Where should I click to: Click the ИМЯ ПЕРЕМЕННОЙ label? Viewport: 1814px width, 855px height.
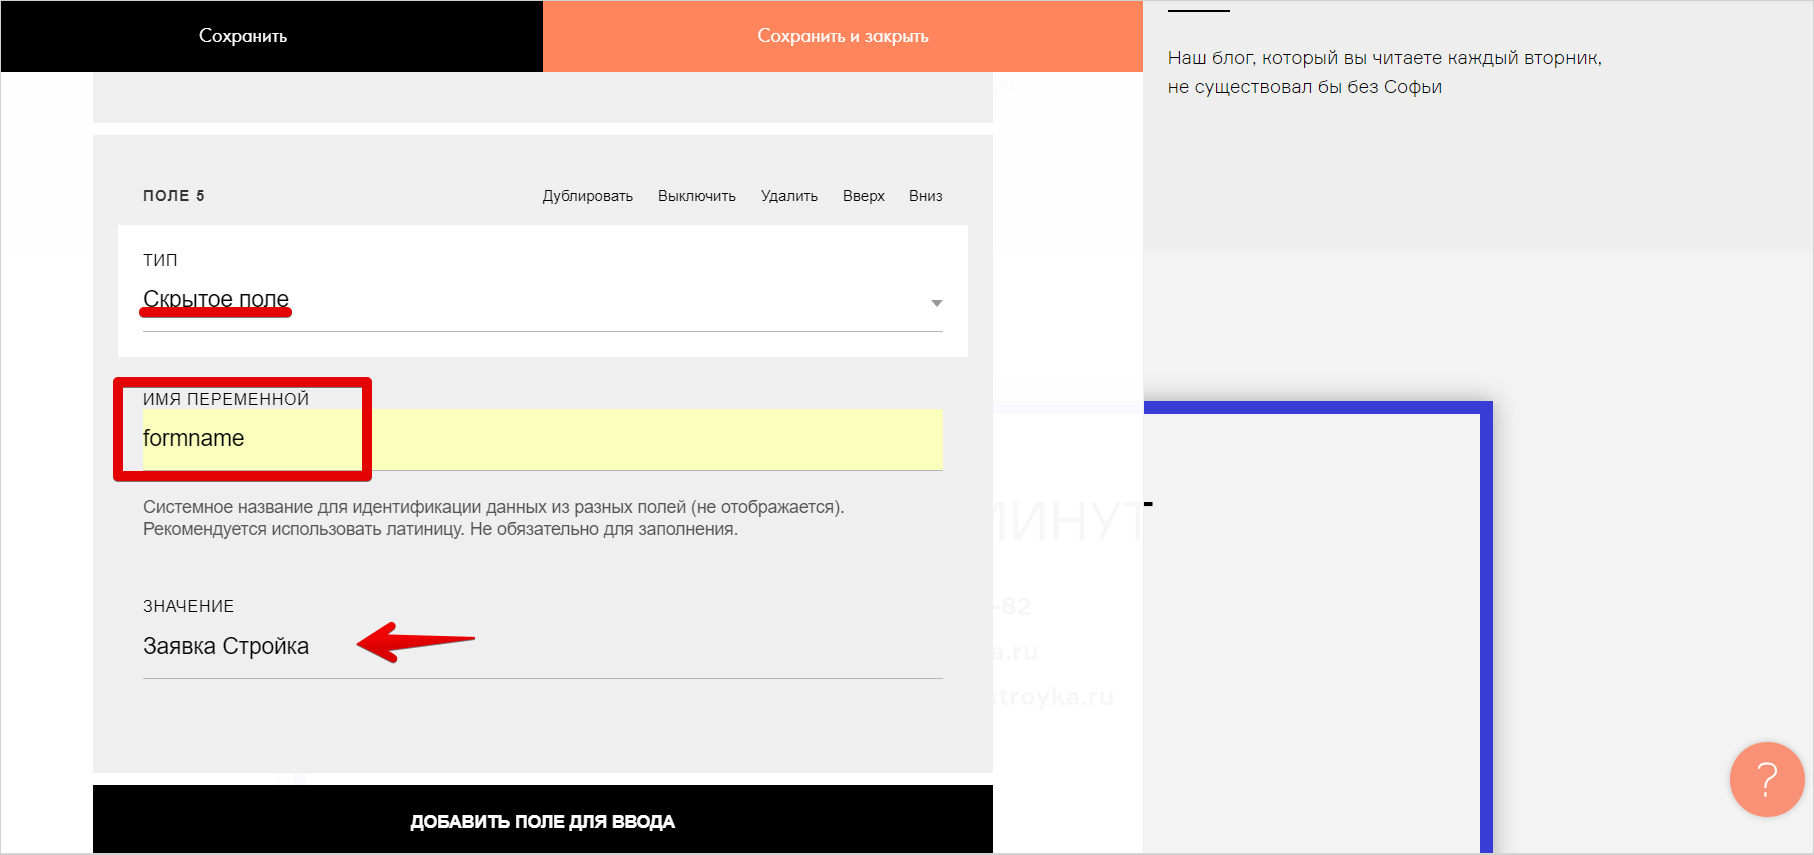click(x=226, y=399)
